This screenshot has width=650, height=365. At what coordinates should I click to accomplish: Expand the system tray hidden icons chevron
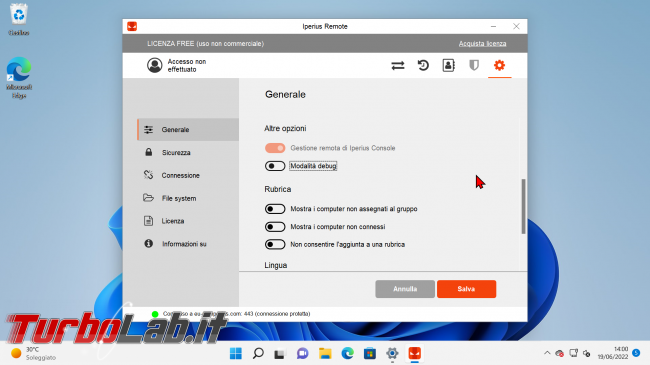[x=547, y=353]
